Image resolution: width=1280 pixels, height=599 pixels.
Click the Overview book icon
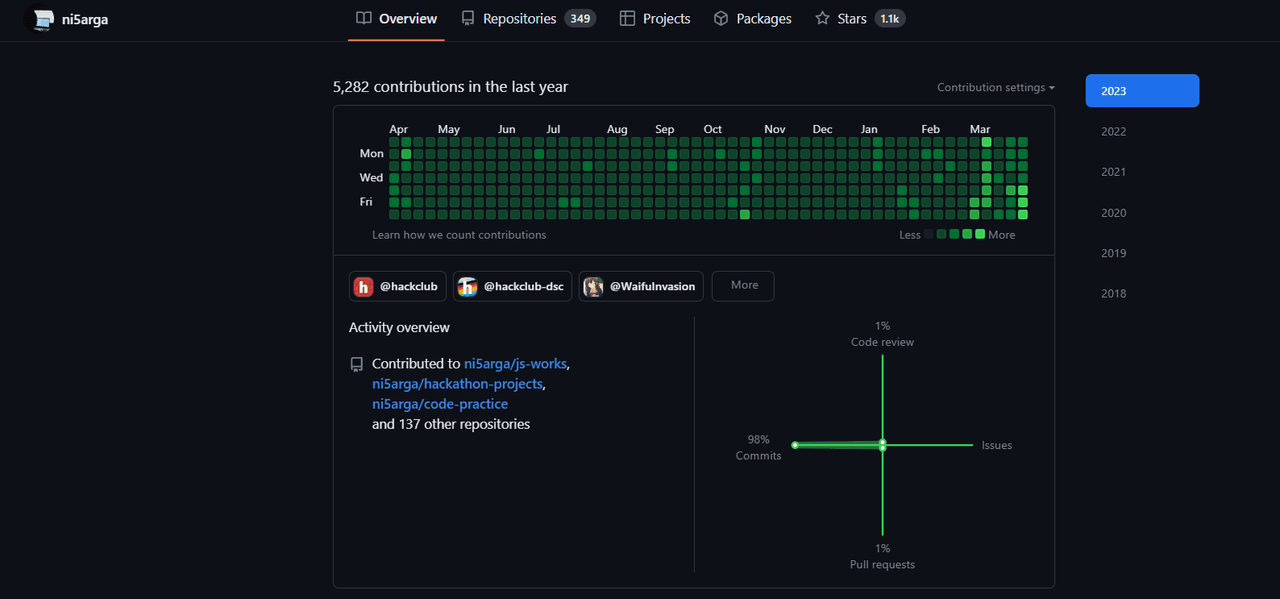[364, 18]
